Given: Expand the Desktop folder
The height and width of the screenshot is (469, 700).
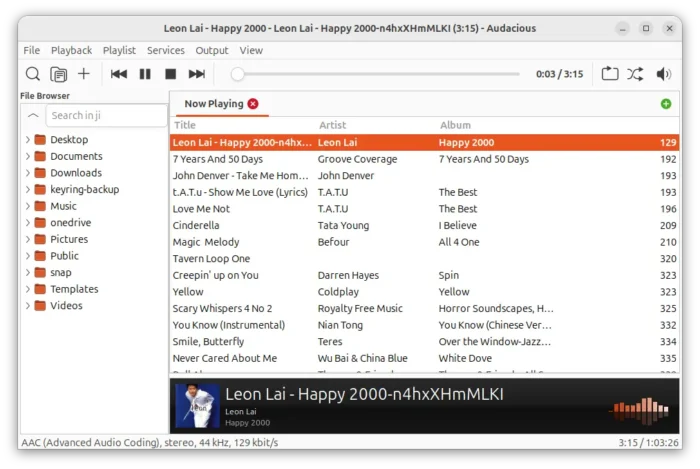Looking at the screenshot, I should [x=28, y=140].
